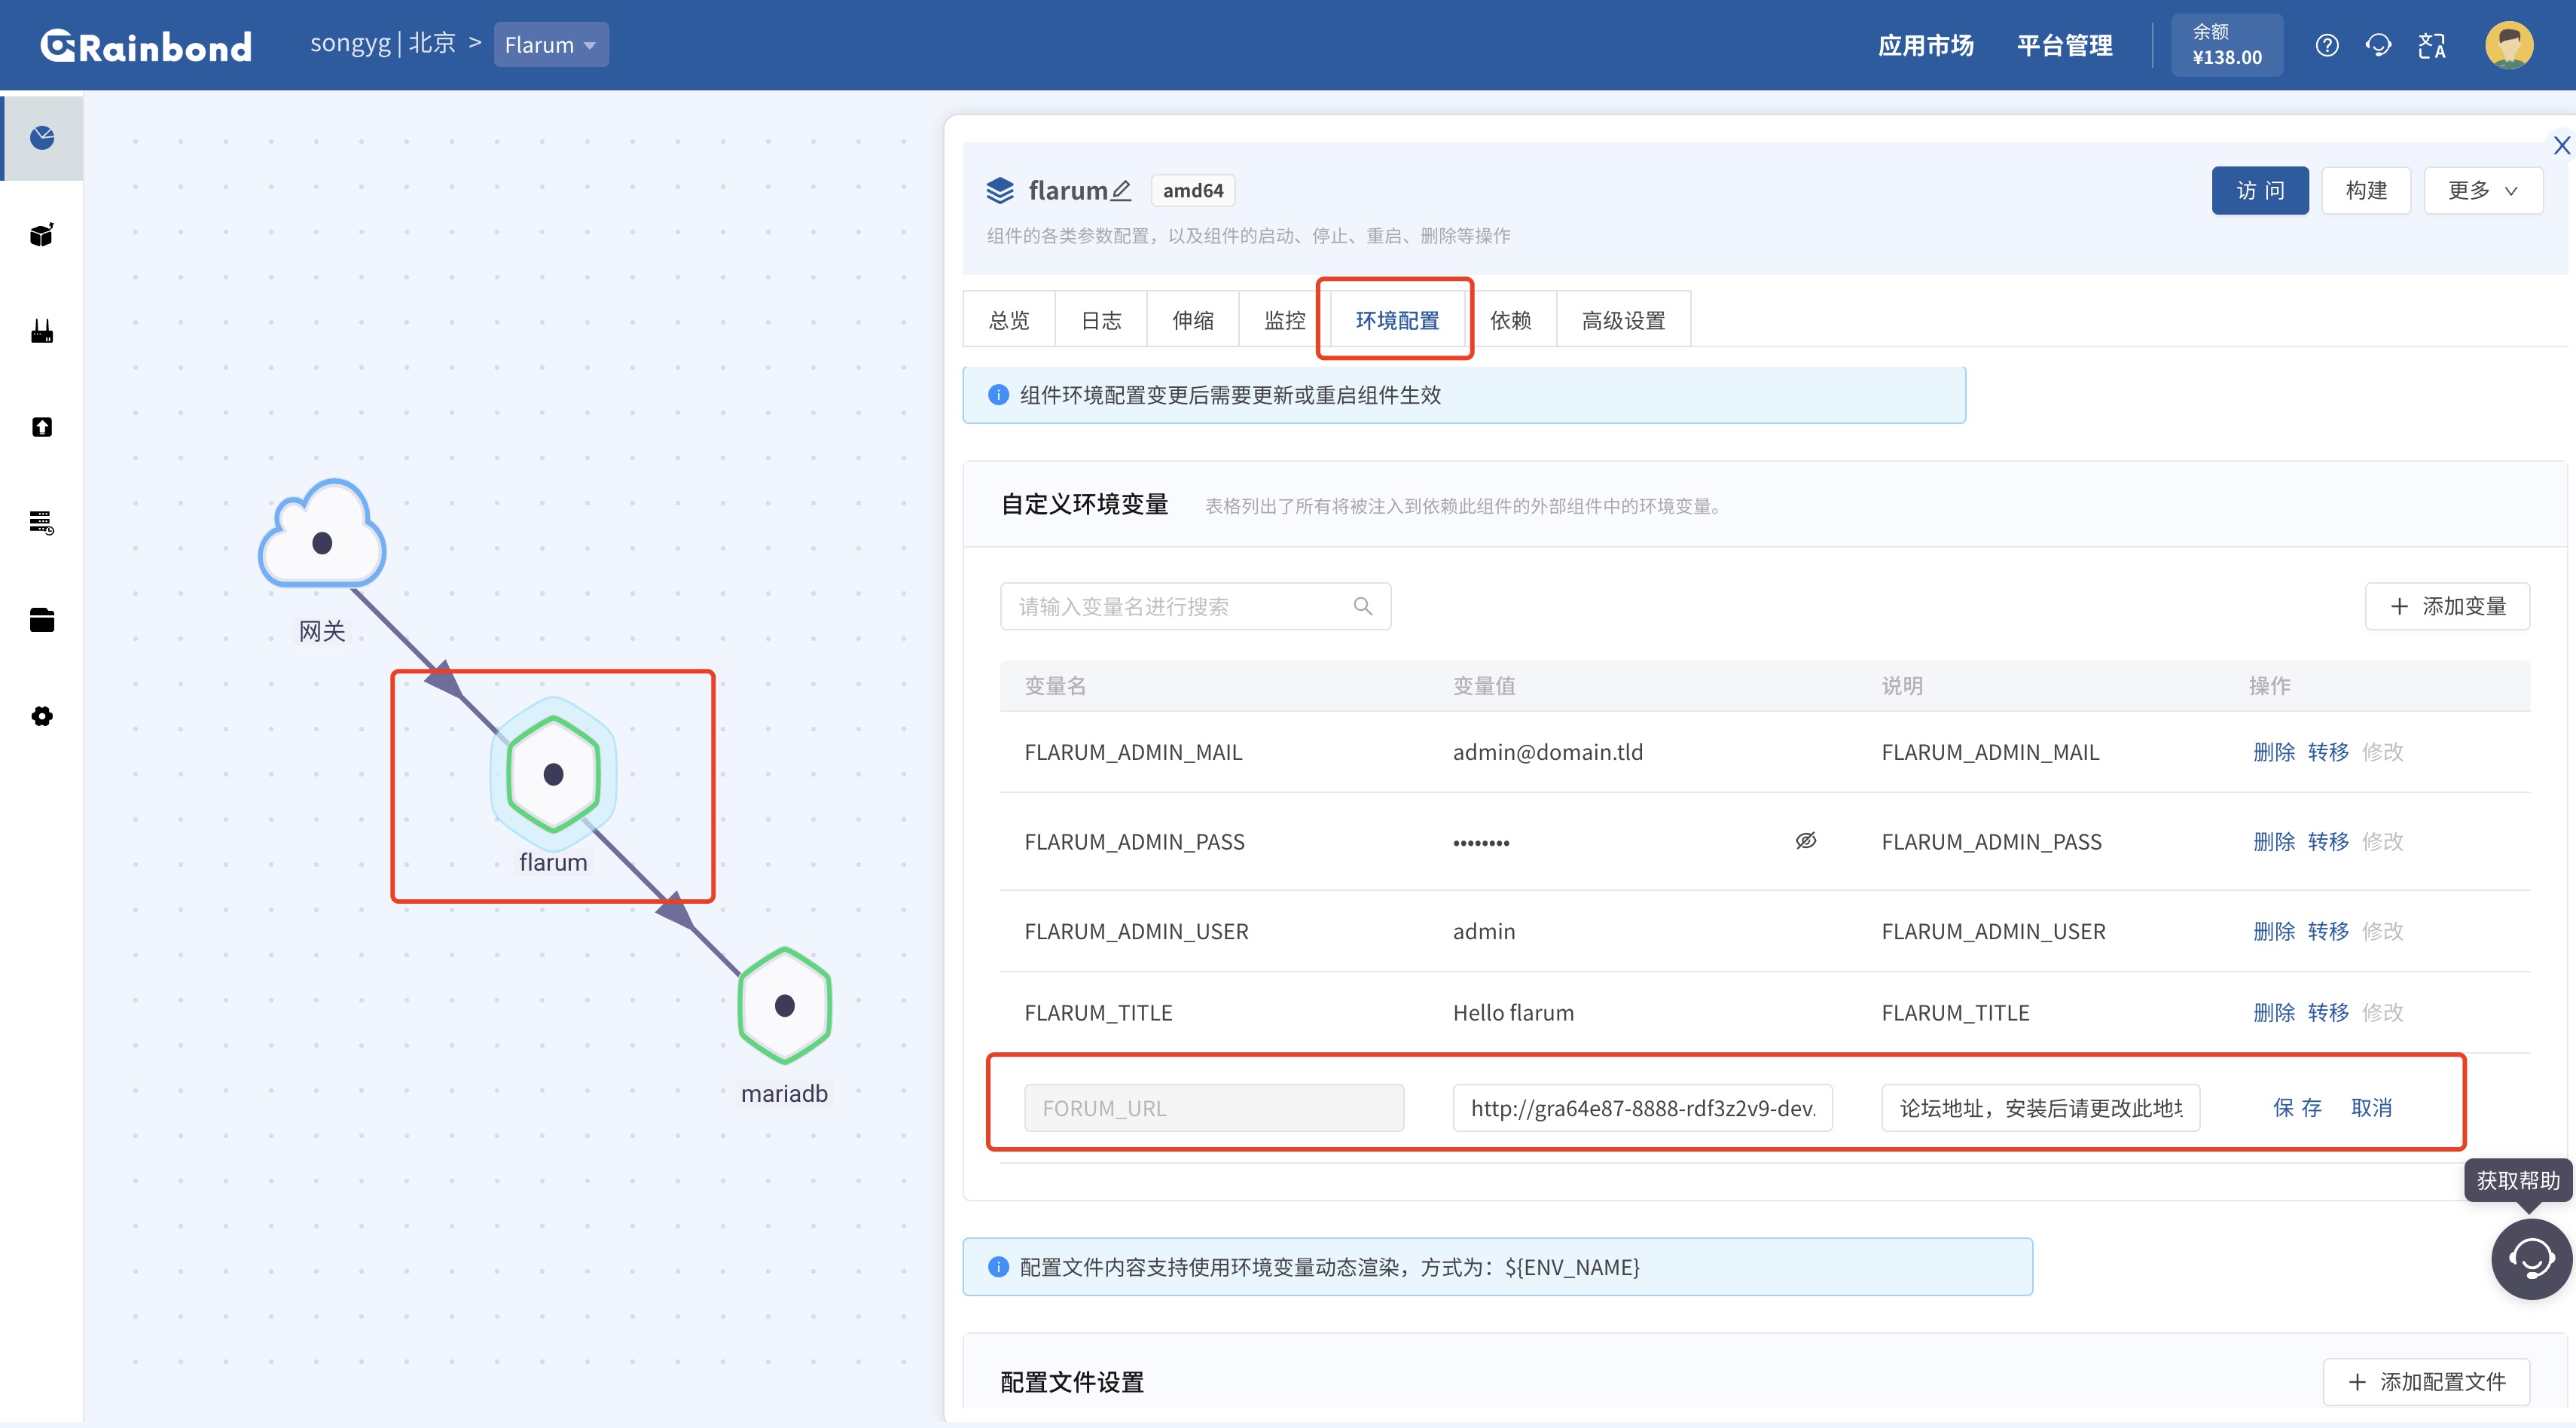Open the folder sidebar icon
The width and height of the screenshot is (2576, 1428).
(x=42, y=620)
